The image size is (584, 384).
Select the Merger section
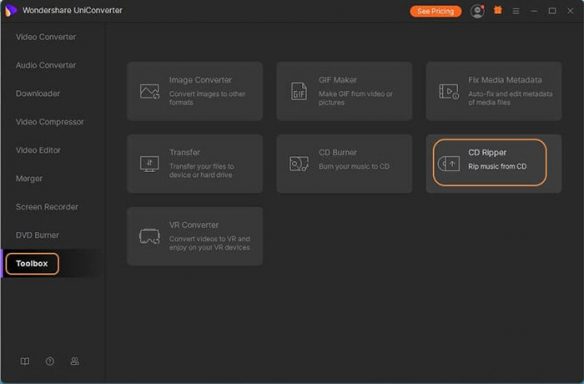pos(29,178)
